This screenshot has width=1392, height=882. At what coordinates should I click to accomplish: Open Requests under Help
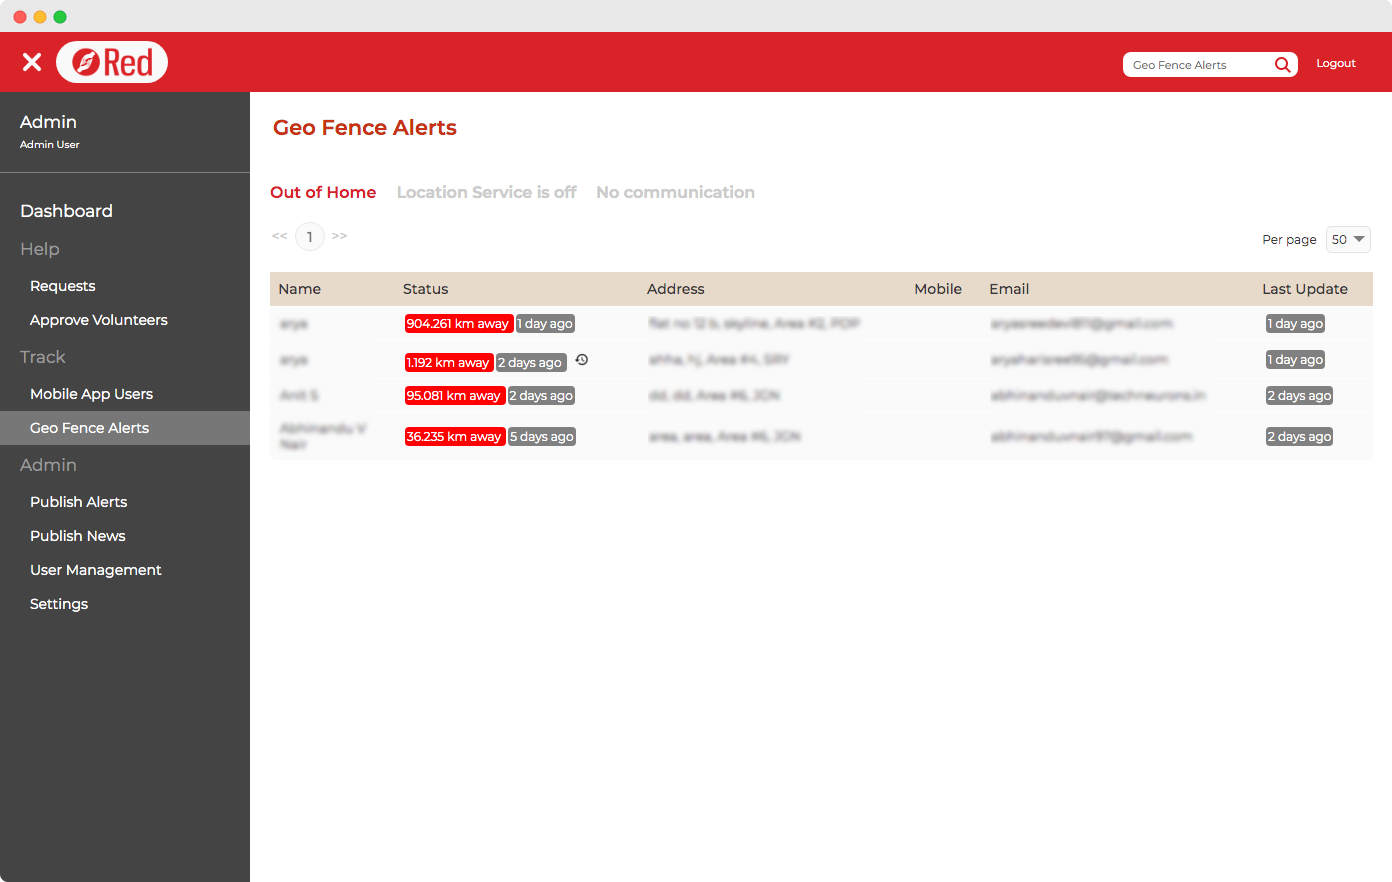[x=63, y=286]
